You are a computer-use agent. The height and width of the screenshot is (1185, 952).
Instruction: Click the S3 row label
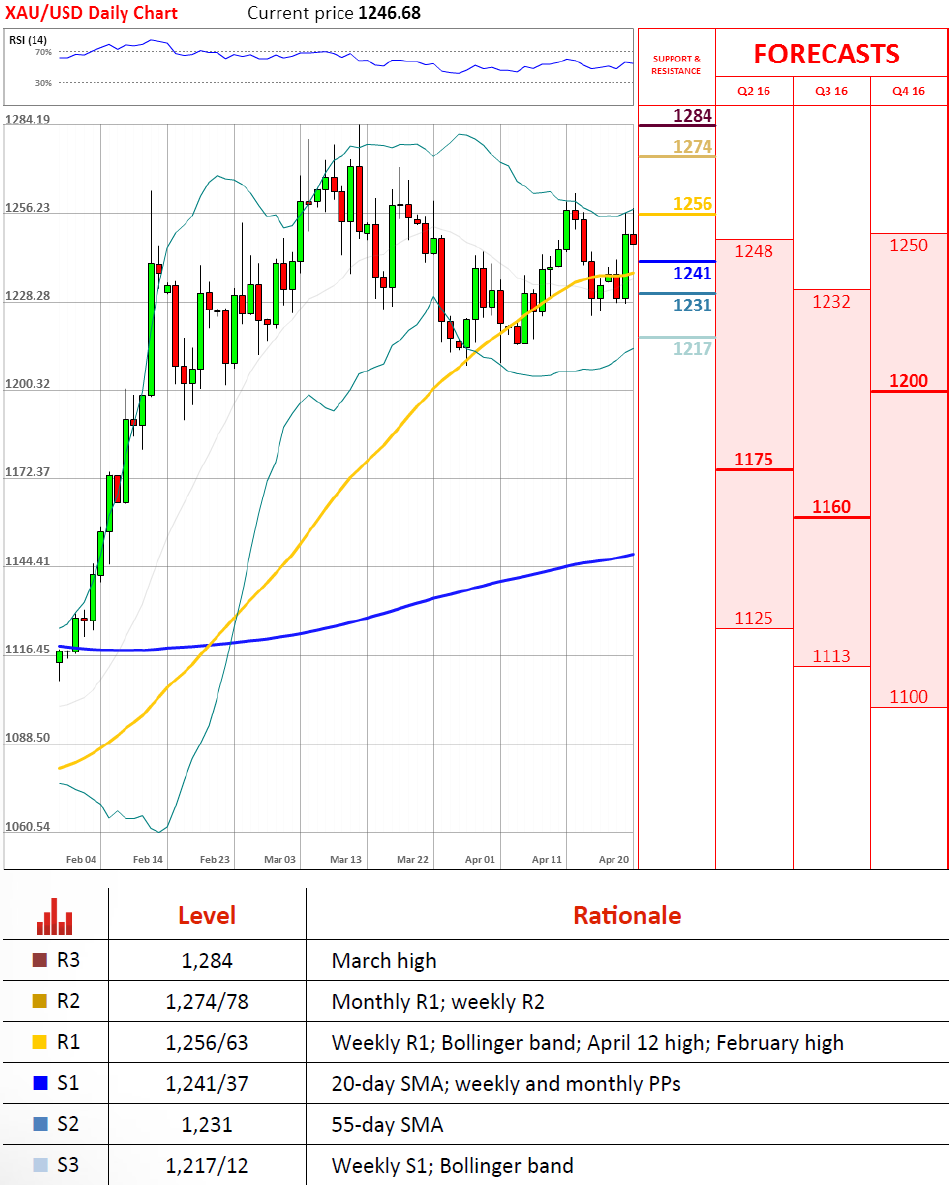(68, 1165)
